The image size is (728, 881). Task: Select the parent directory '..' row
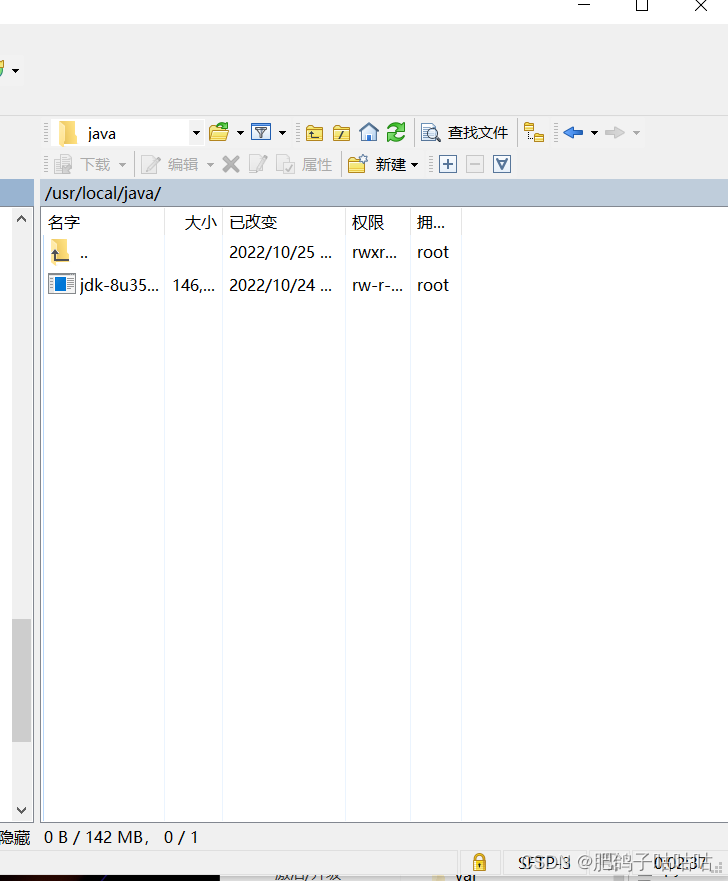coord(252,253)
